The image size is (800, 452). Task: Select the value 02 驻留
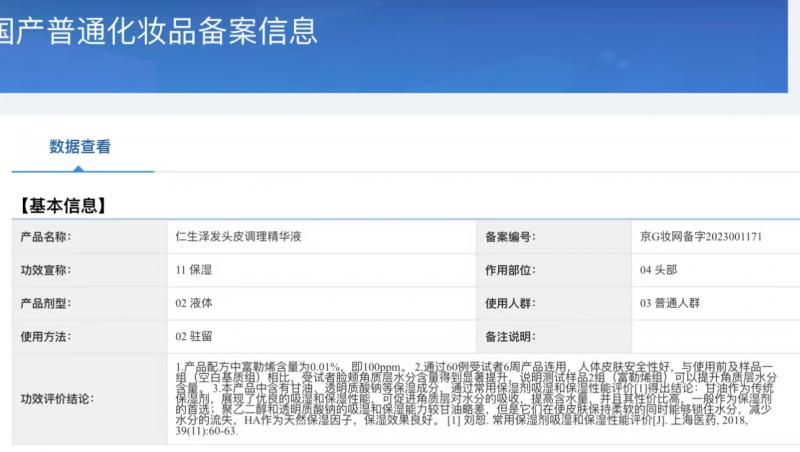click(x=193, y=337)
